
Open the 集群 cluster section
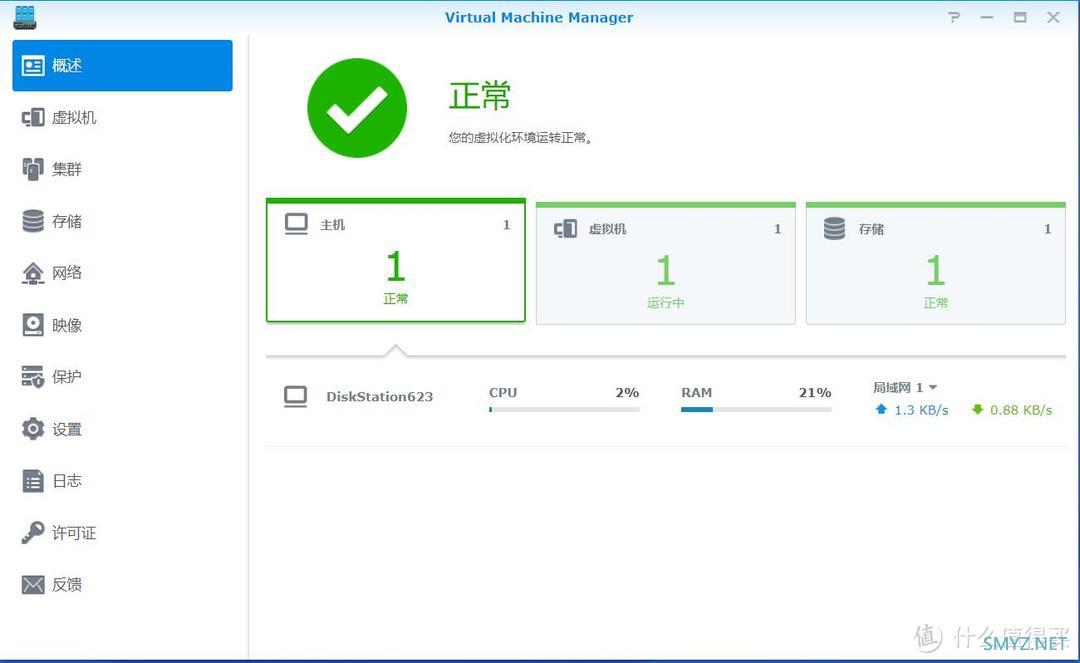122,169
